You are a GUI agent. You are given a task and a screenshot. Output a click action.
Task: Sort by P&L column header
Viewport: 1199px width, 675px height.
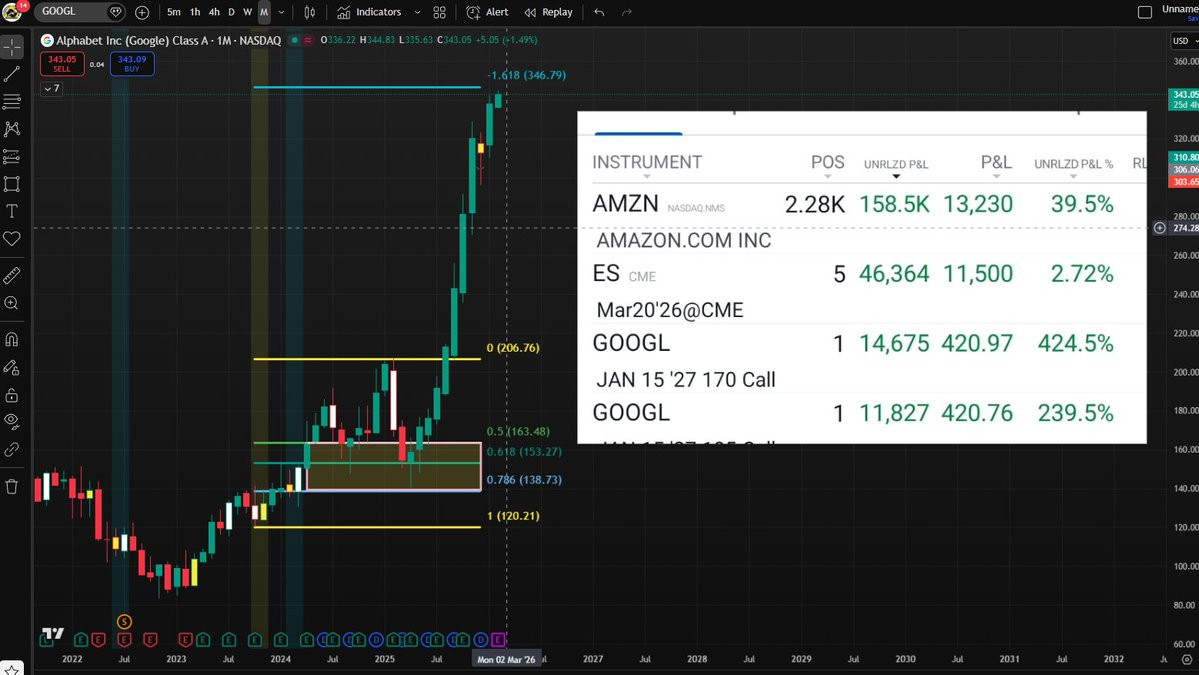[x=996, y=162]
